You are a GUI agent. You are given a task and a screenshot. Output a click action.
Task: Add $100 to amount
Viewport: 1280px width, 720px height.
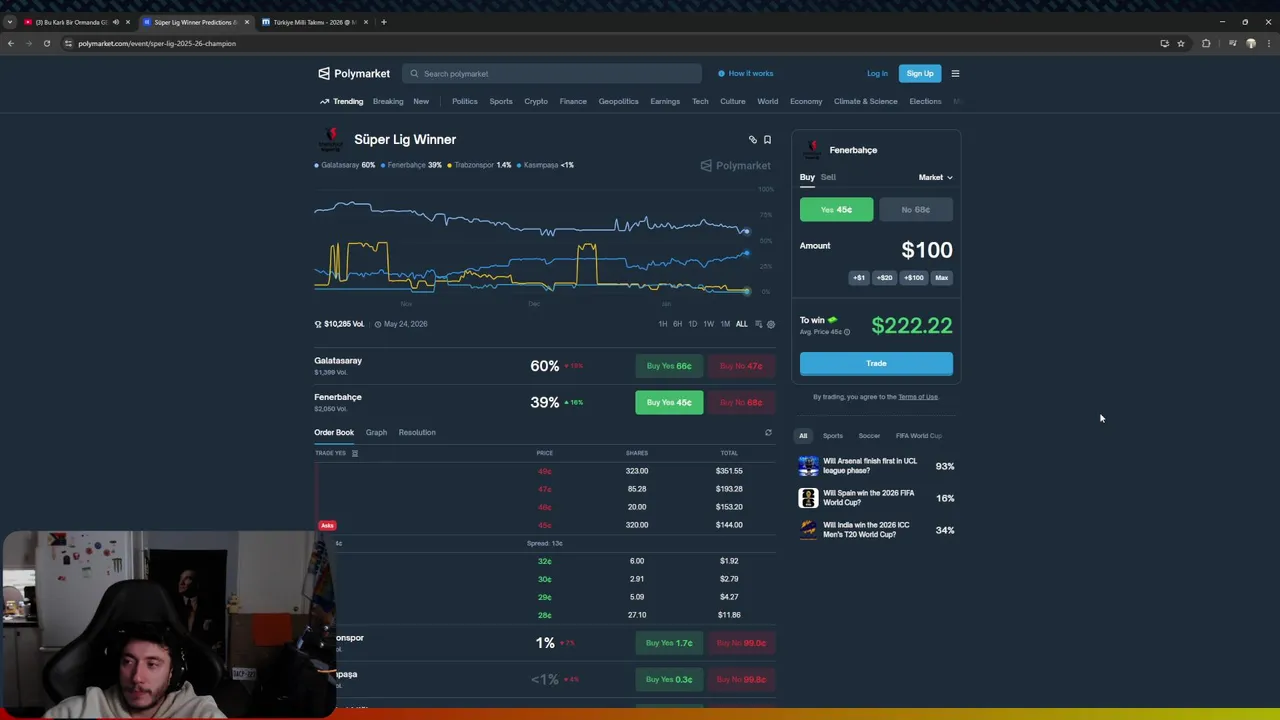[914, 278]
